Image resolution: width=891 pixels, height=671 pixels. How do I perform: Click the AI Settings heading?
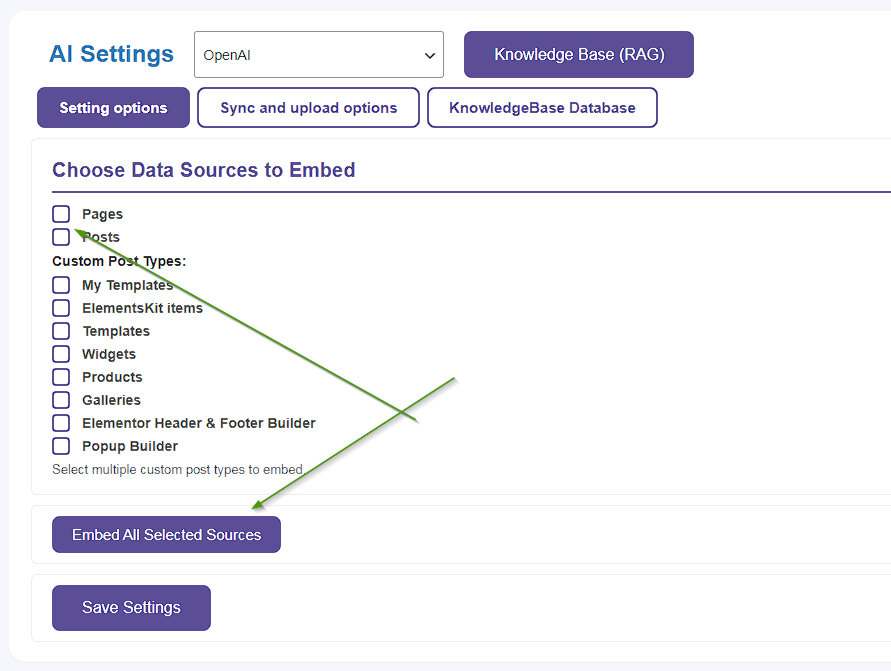tap(111, 54)
